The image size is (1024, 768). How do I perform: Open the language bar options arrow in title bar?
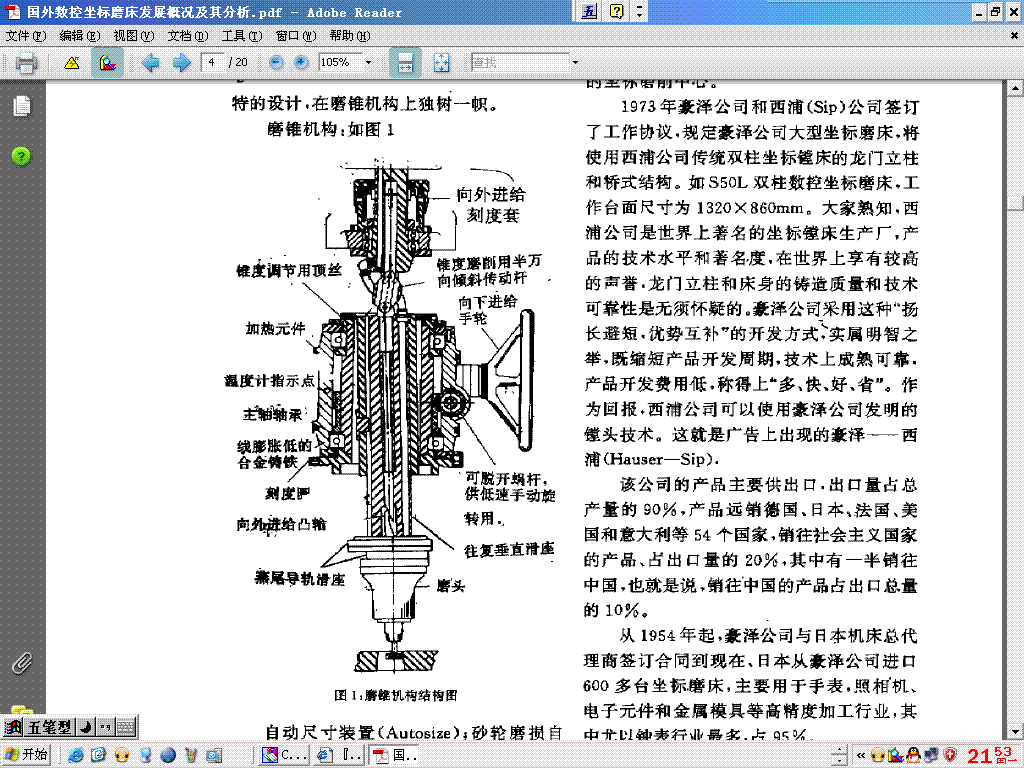click(x=639, y=11)
